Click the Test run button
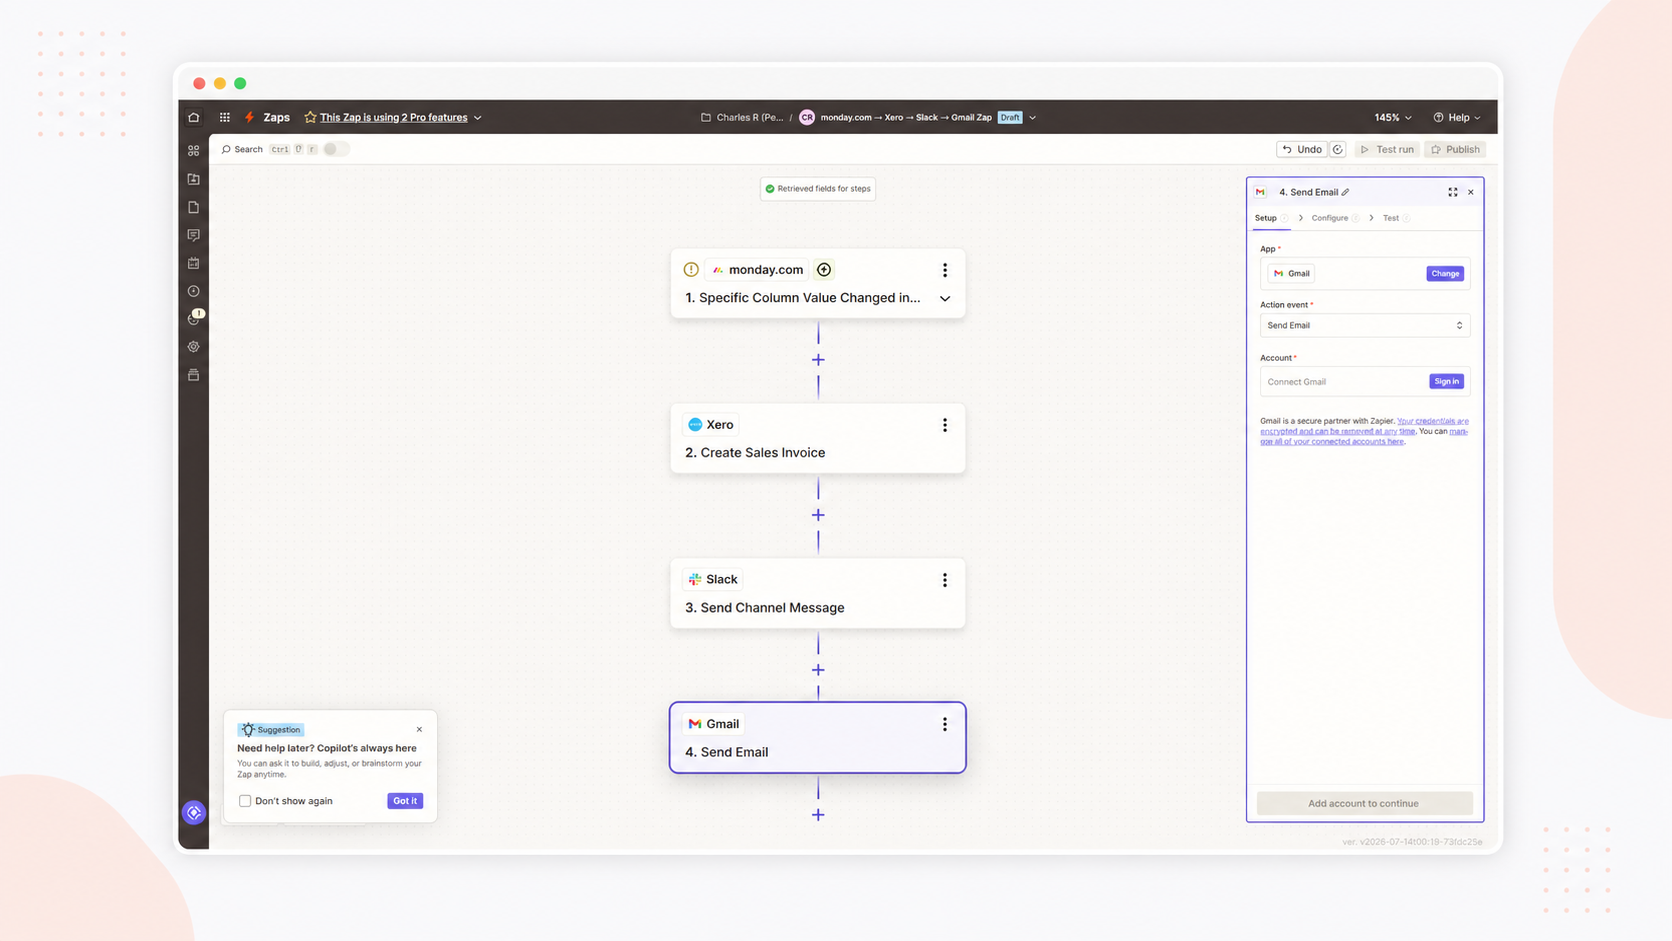The width and height of the screenshot is (1672, 941). [x=1387, y=149]
